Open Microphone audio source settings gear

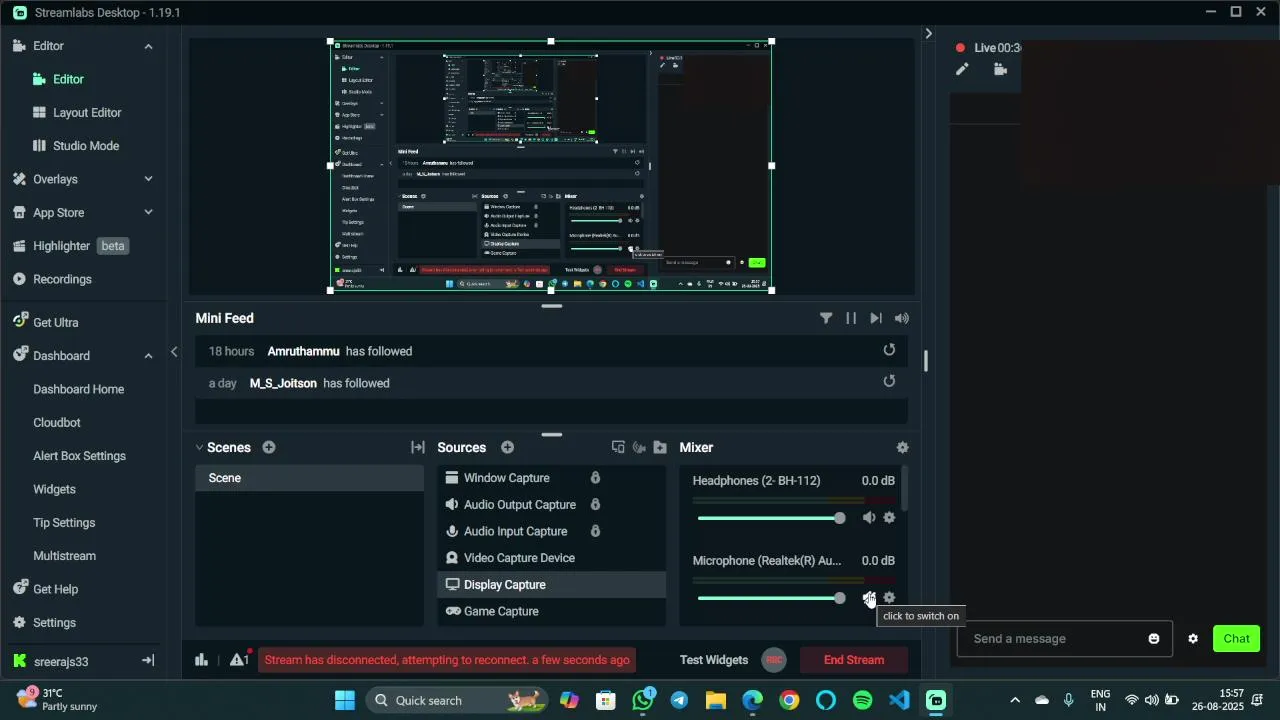889,598
